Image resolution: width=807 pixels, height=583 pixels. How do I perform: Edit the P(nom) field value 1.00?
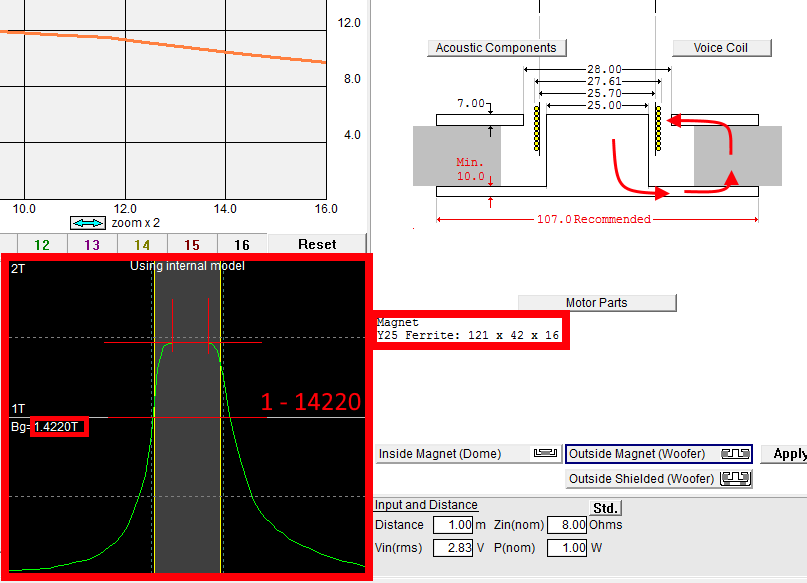pos(567,548)
